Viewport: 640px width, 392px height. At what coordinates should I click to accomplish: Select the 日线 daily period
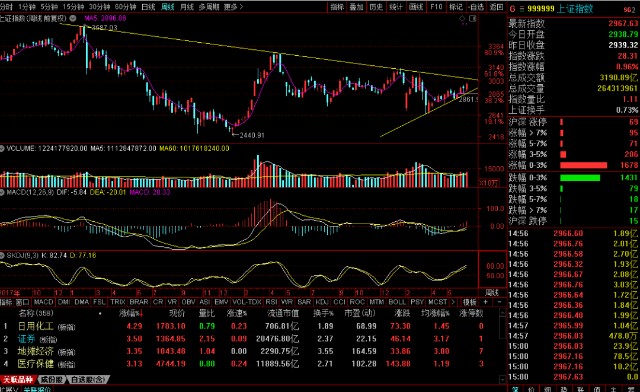click(x=148, y=7)
